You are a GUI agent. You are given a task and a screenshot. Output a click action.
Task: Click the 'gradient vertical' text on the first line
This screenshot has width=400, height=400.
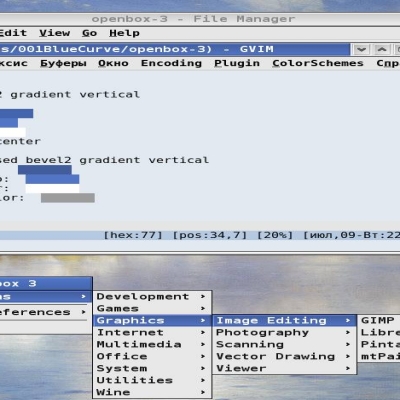75,95
